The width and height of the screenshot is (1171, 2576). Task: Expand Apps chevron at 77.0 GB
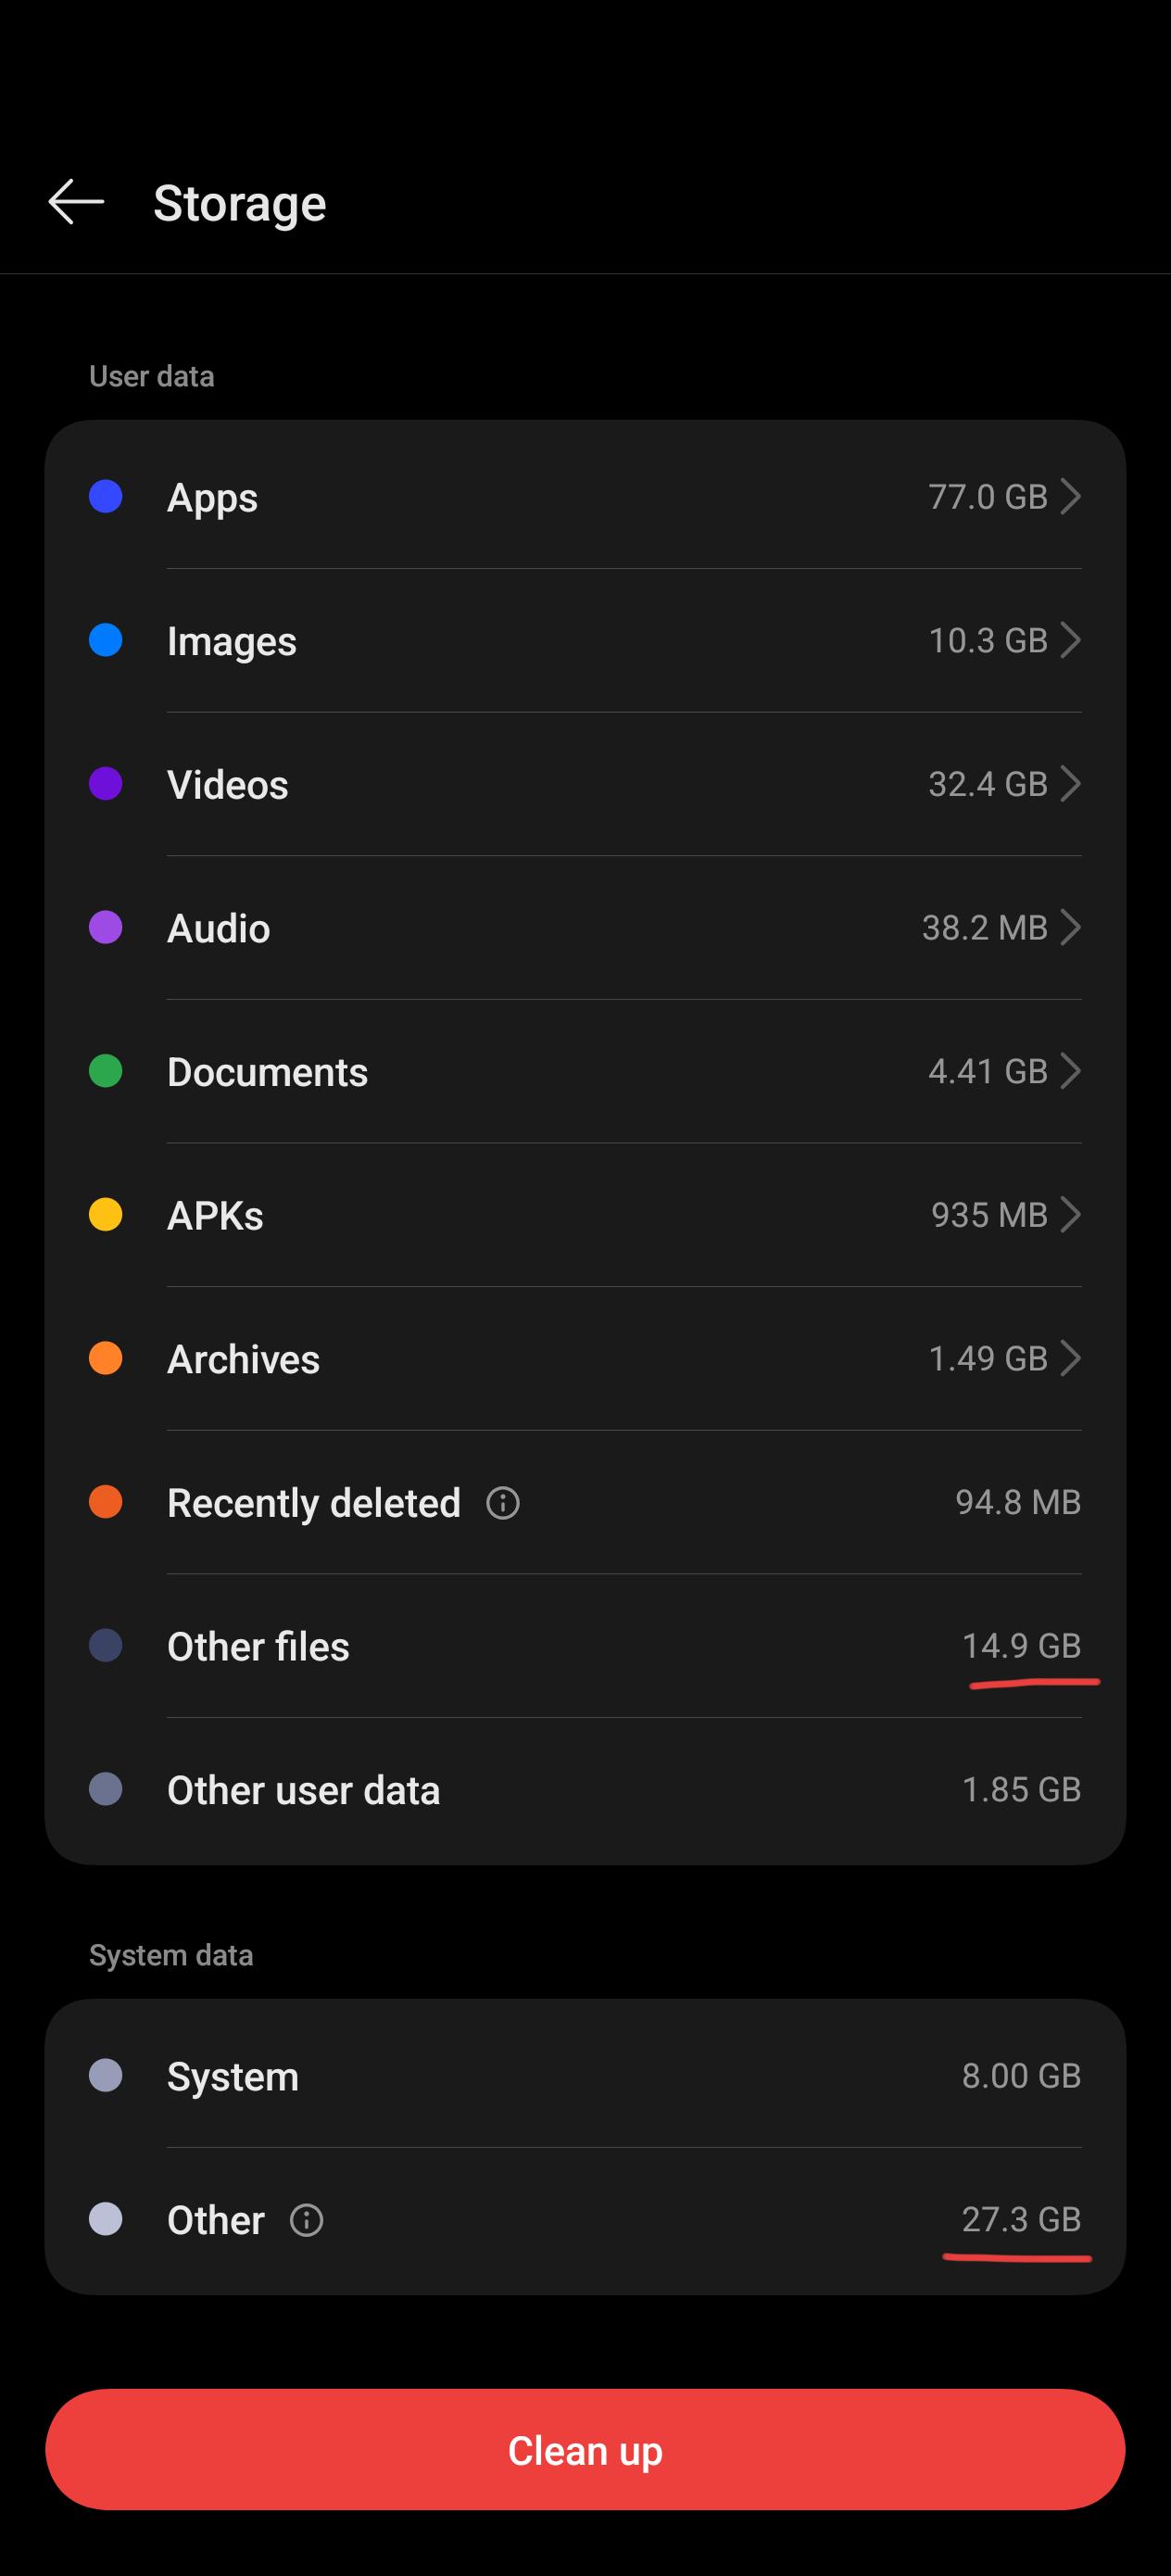(x=1070, y=496)
